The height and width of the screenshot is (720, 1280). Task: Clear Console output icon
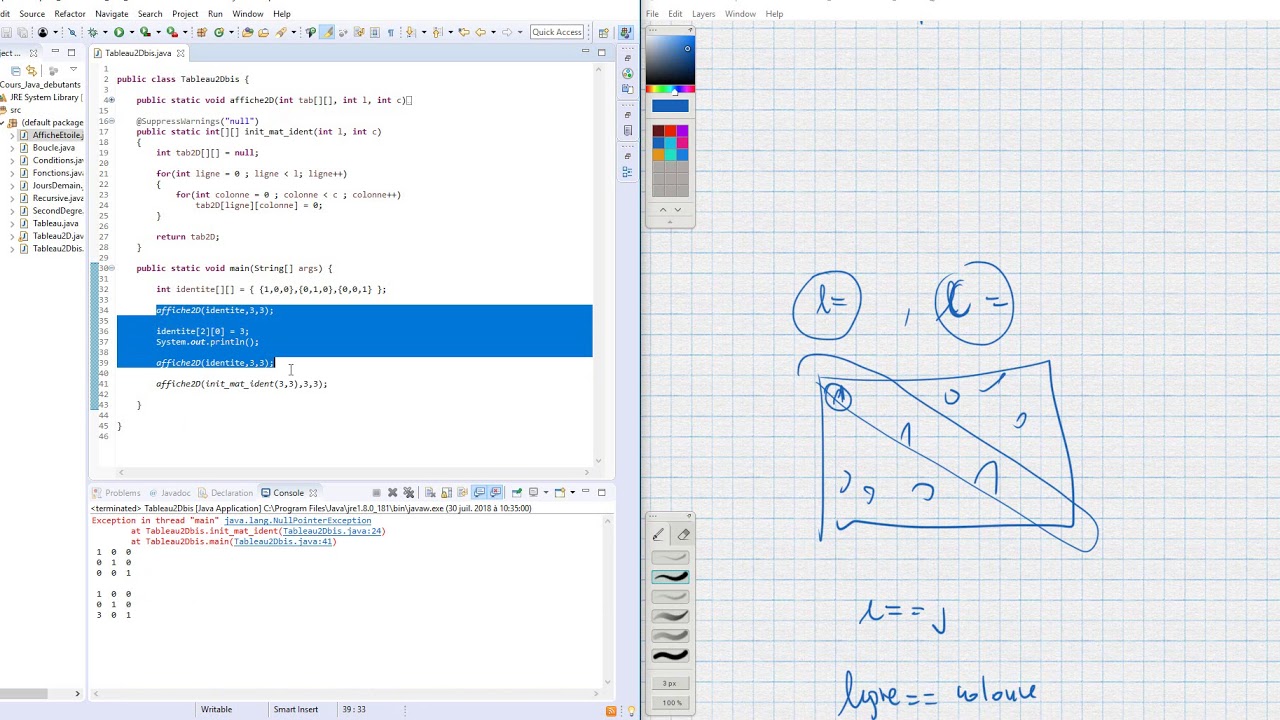[430, 492]
